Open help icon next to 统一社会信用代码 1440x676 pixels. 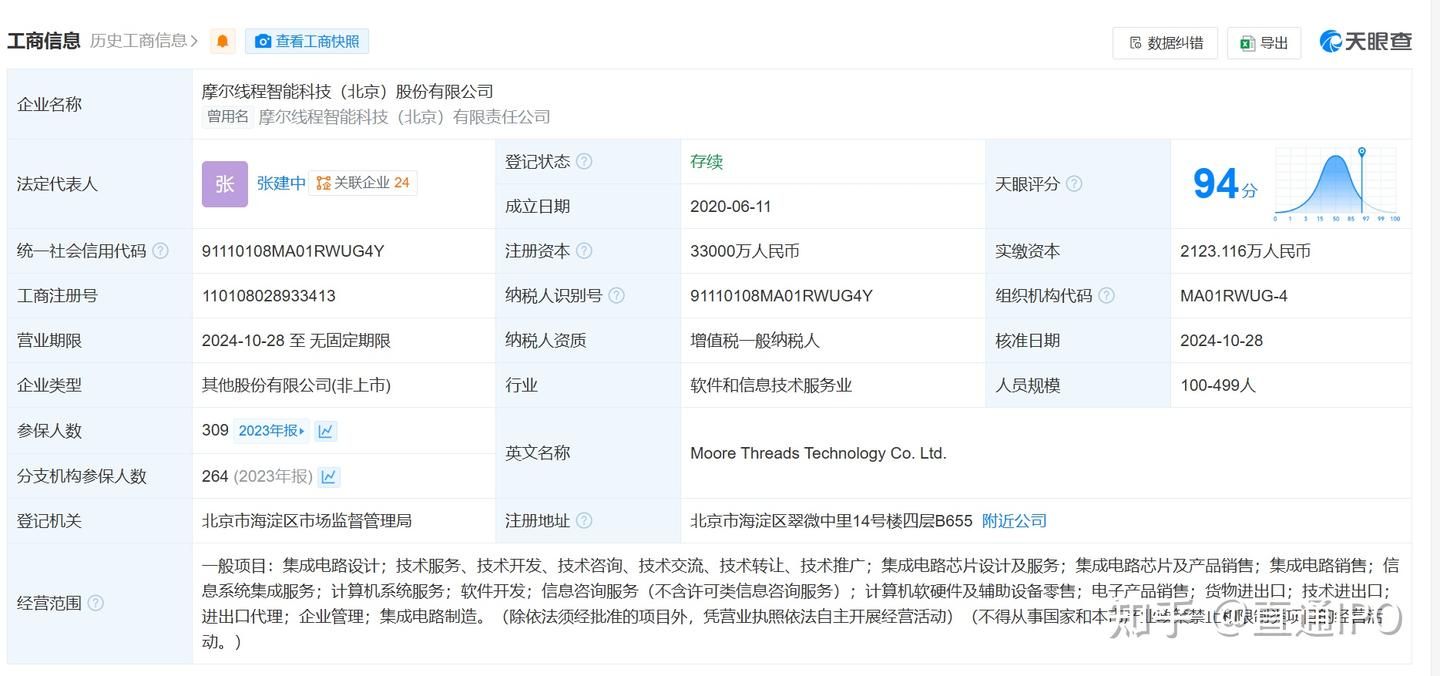pos(160,251)
